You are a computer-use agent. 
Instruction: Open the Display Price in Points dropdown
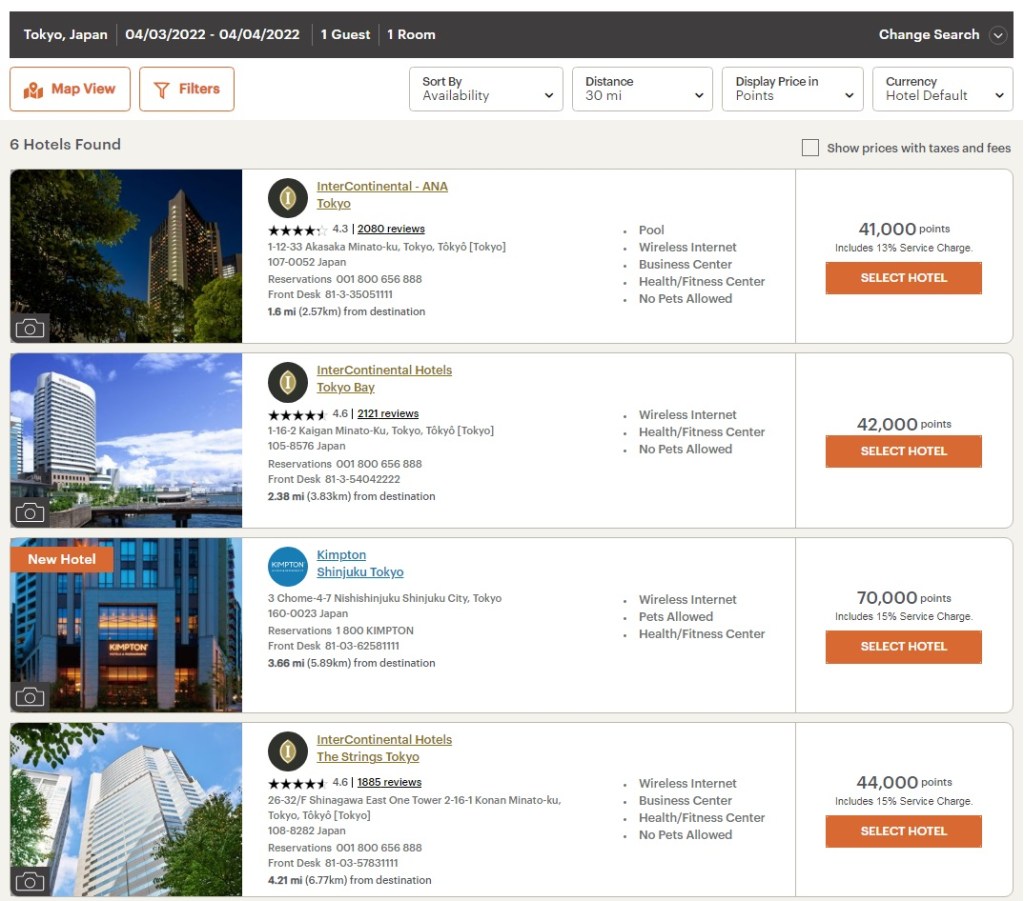[792, 89]
